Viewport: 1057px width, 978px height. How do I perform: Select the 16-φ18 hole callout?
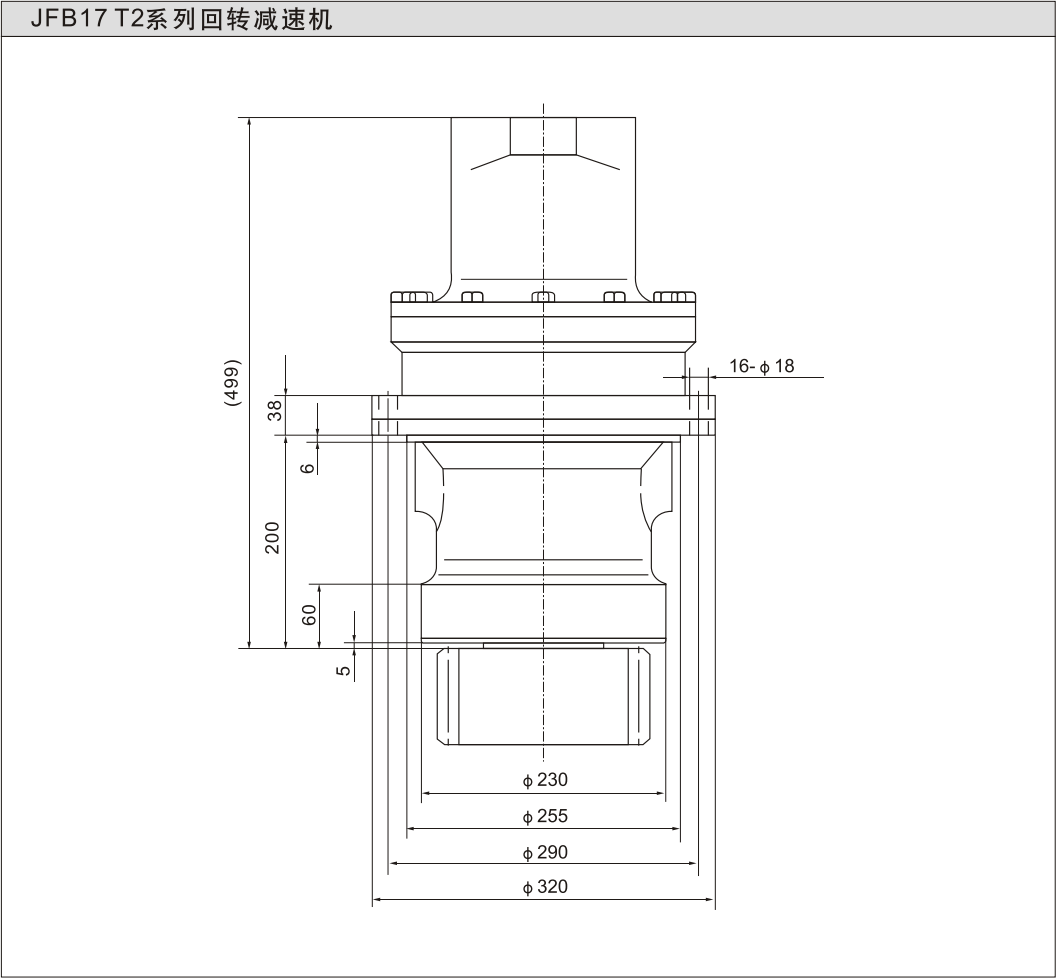(761, 366)
